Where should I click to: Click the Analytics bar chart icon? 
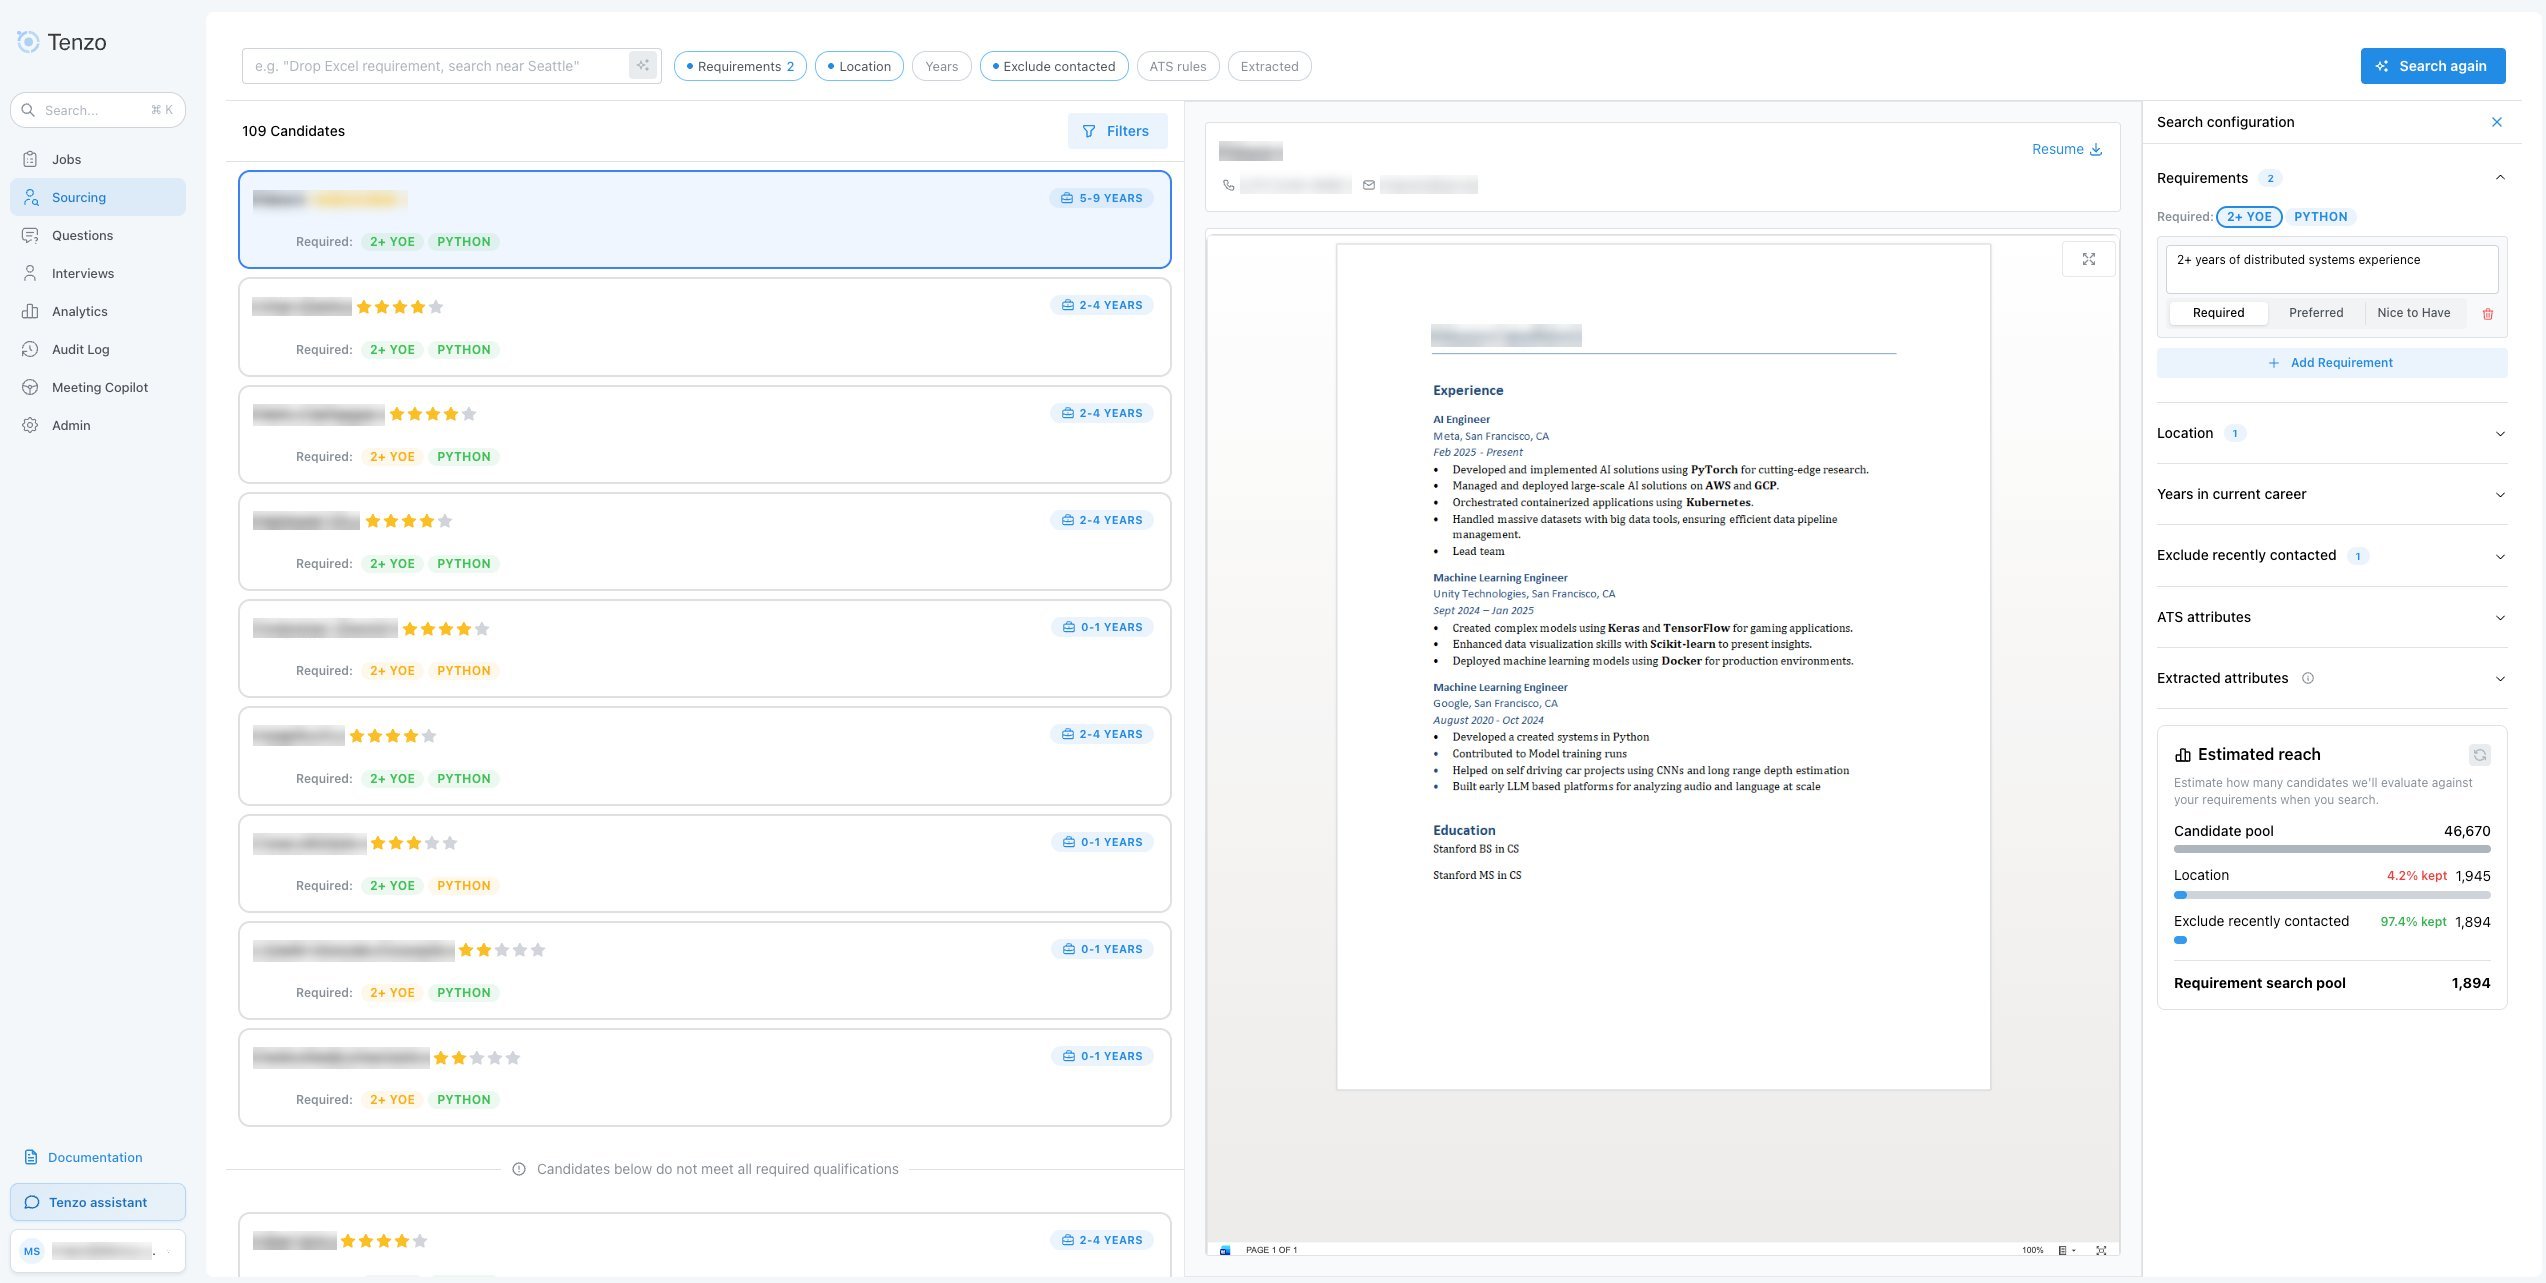pyautogui.click(x=30, y=311)
